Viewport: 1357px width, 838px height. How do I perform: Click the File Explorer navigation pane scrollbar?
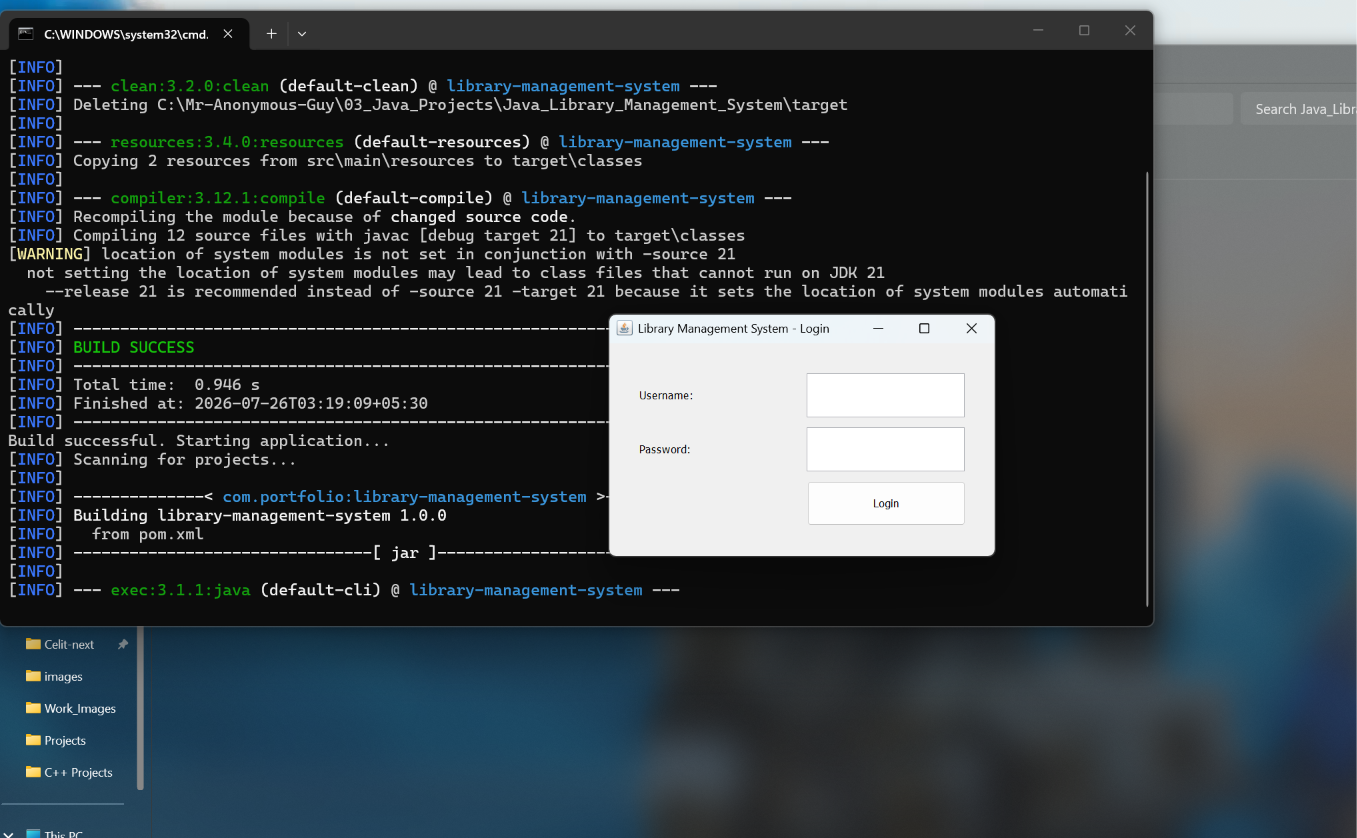point(141,708)
